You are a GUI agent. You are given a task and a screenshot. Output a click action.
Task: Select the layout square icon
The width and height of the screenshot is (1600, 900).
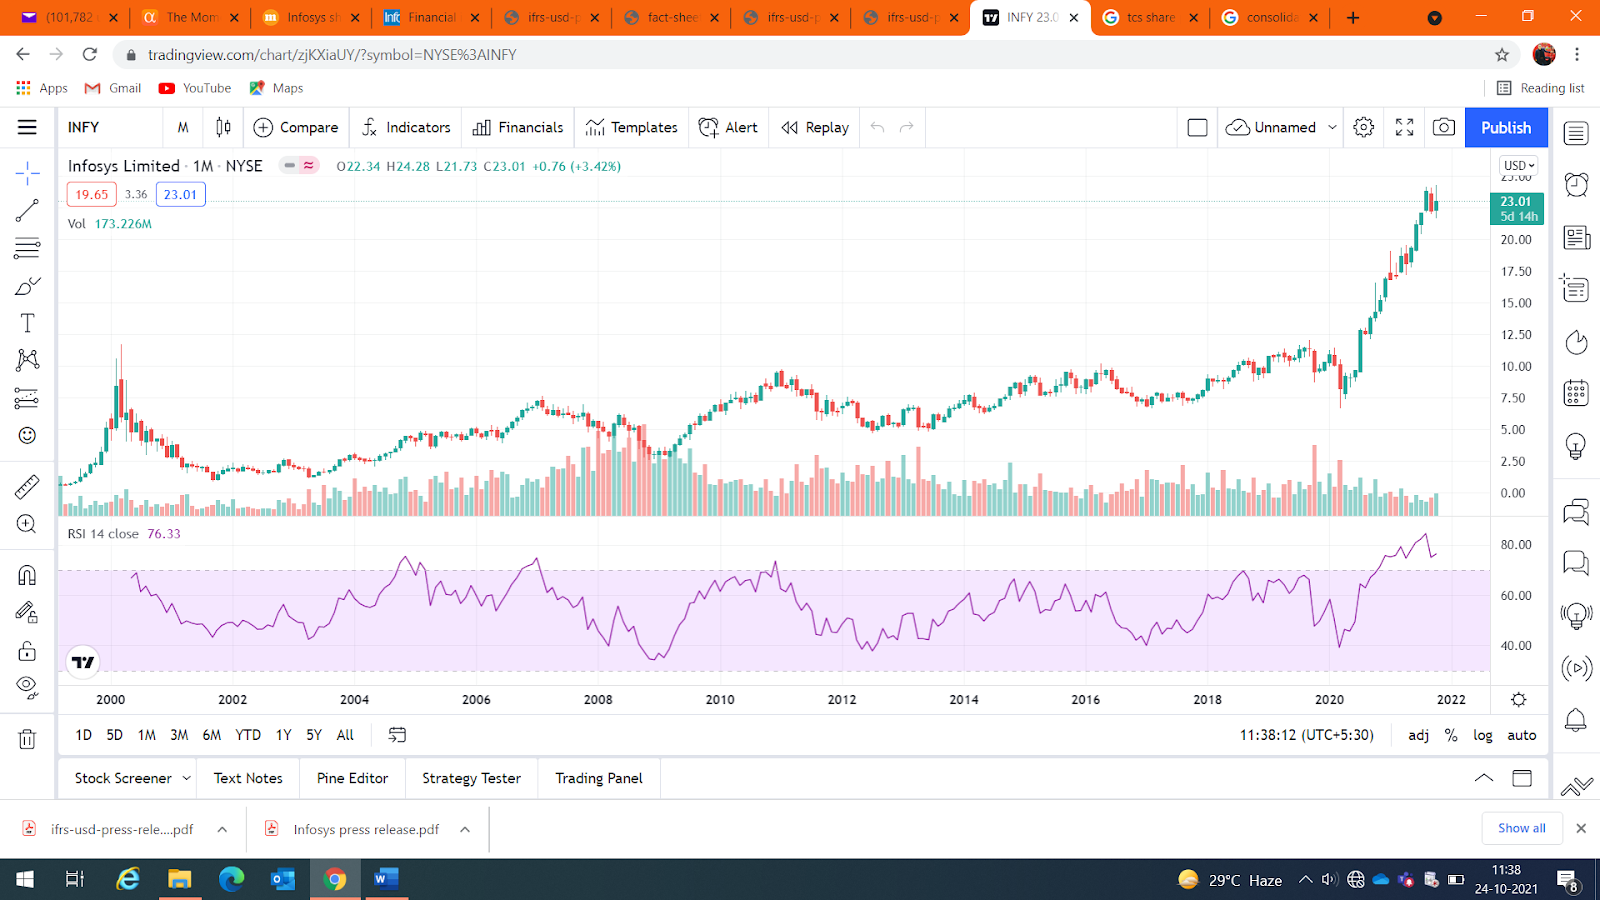tap(1197, 127)
